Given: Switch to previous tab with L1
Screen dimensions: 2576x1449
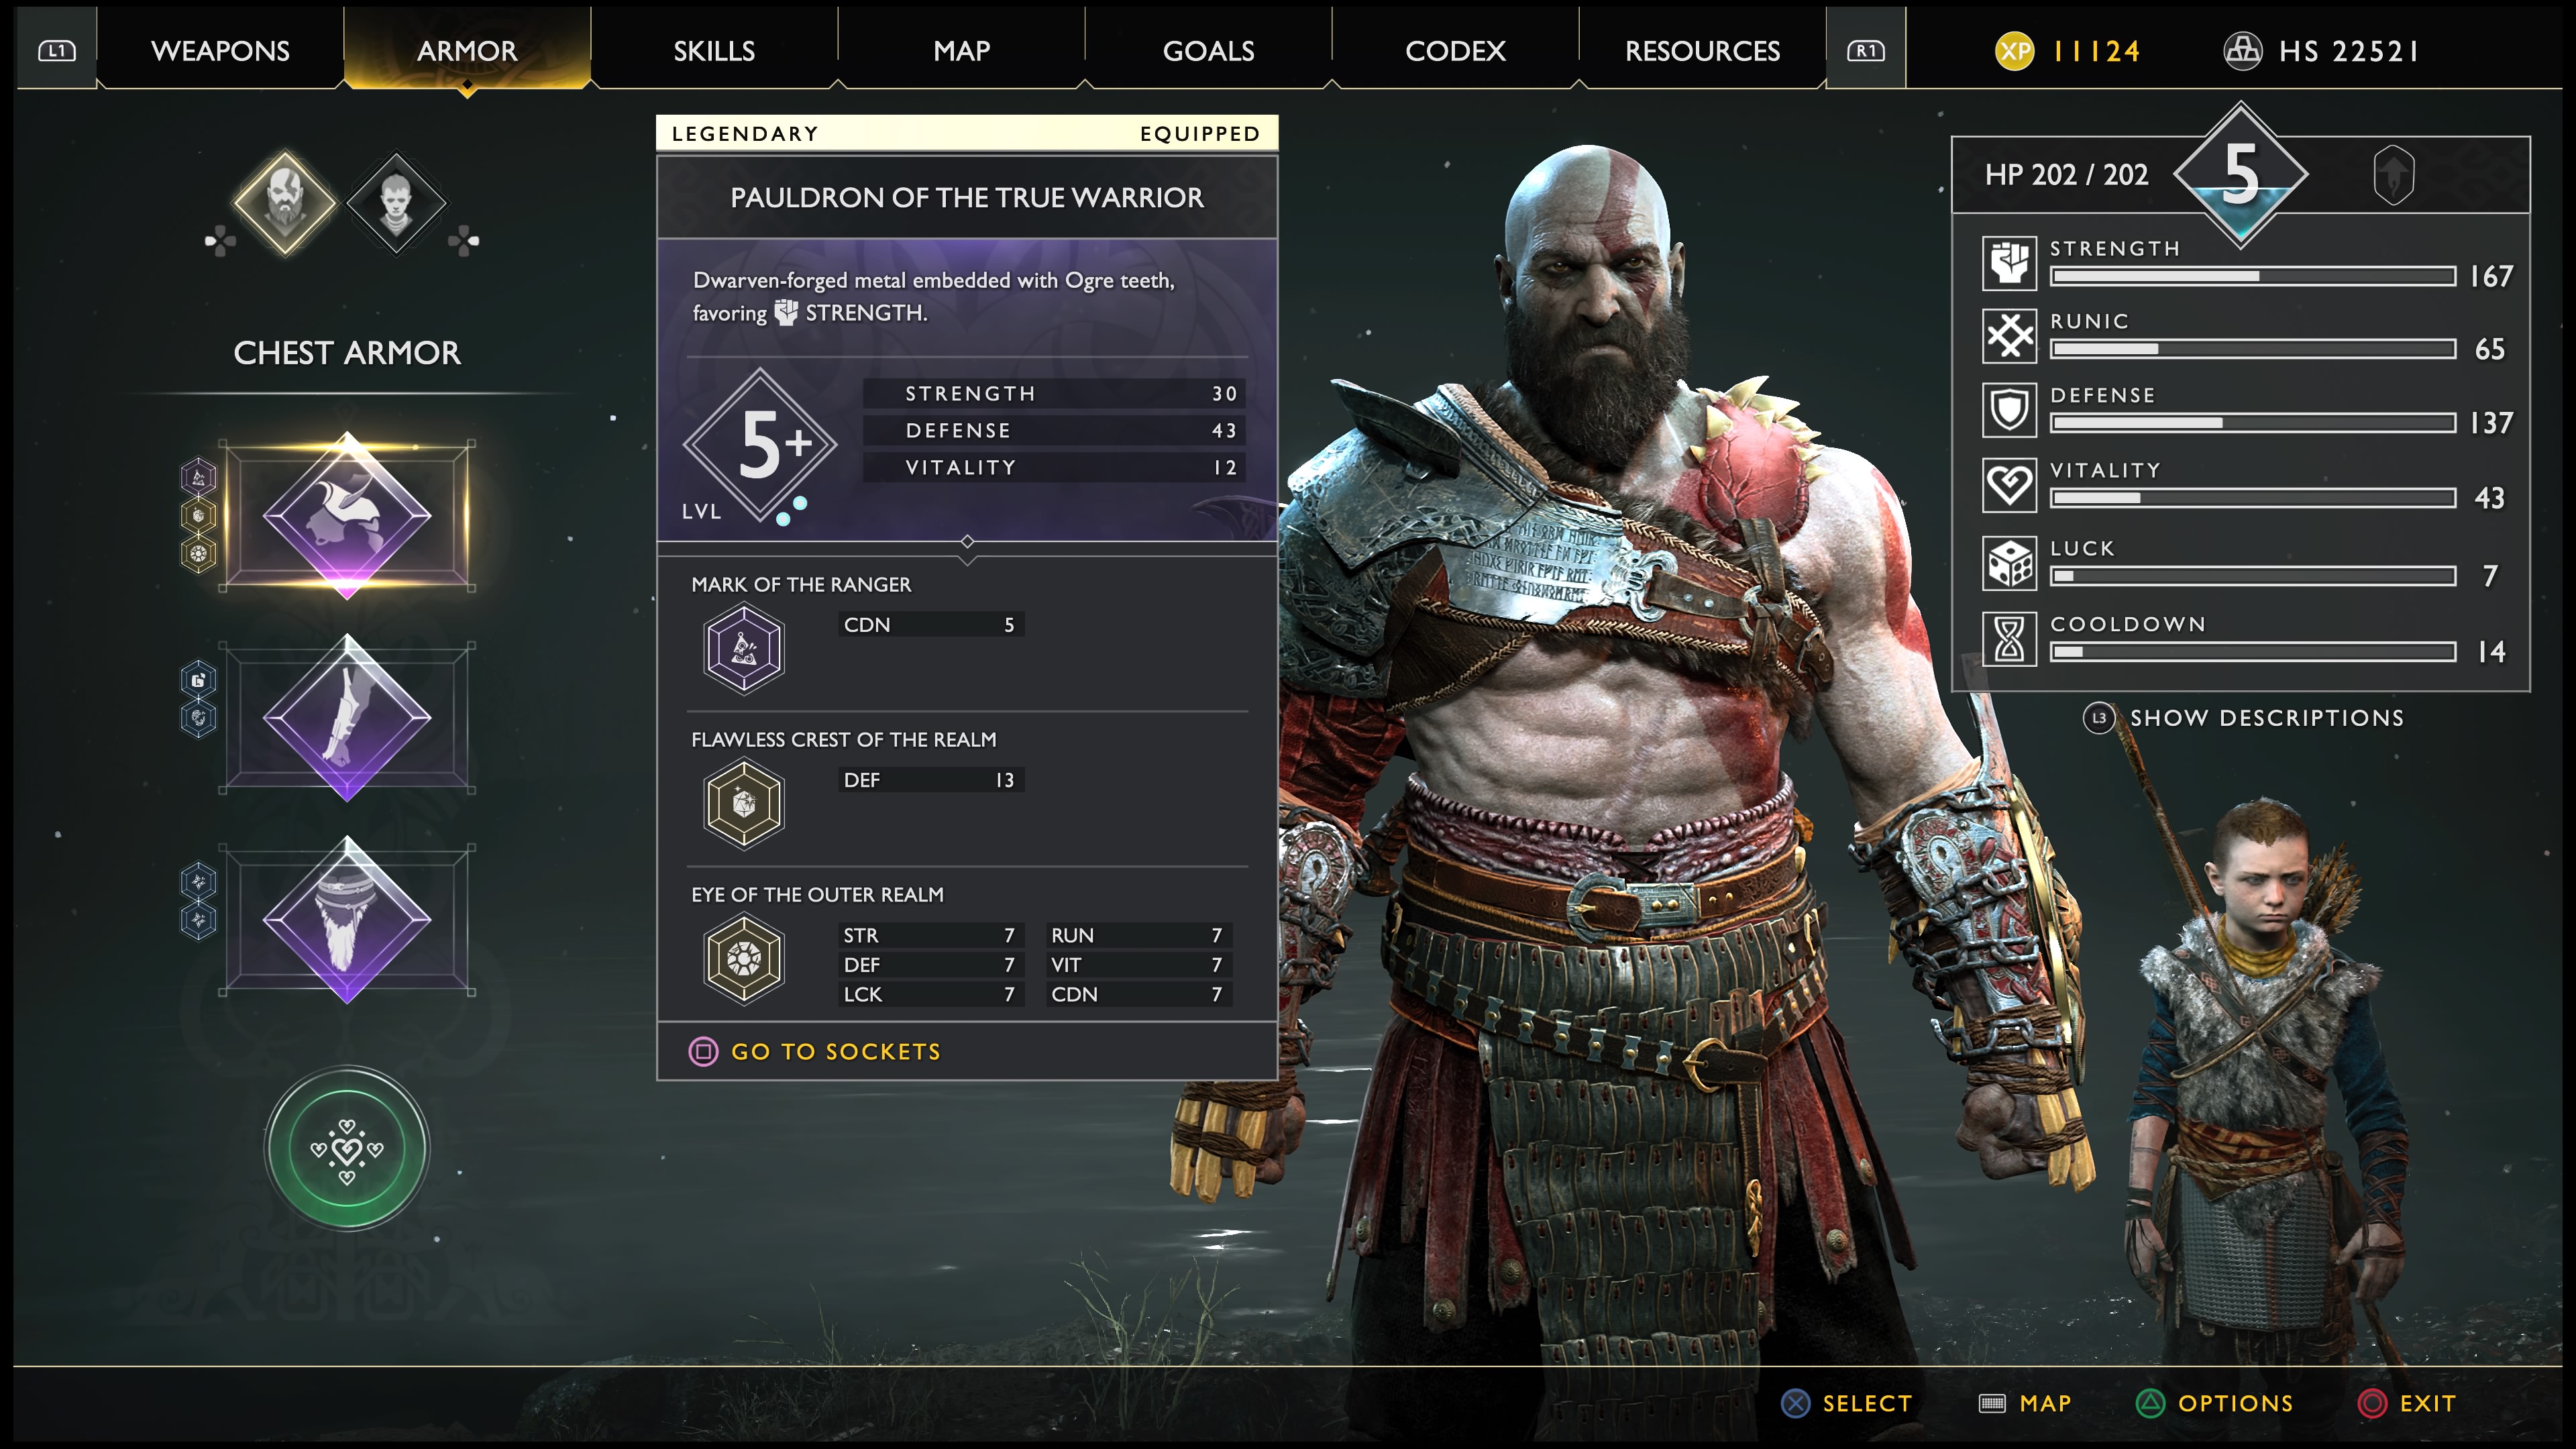Looking at the screenshot, I should pyautogui.click(x=57, y=50).
